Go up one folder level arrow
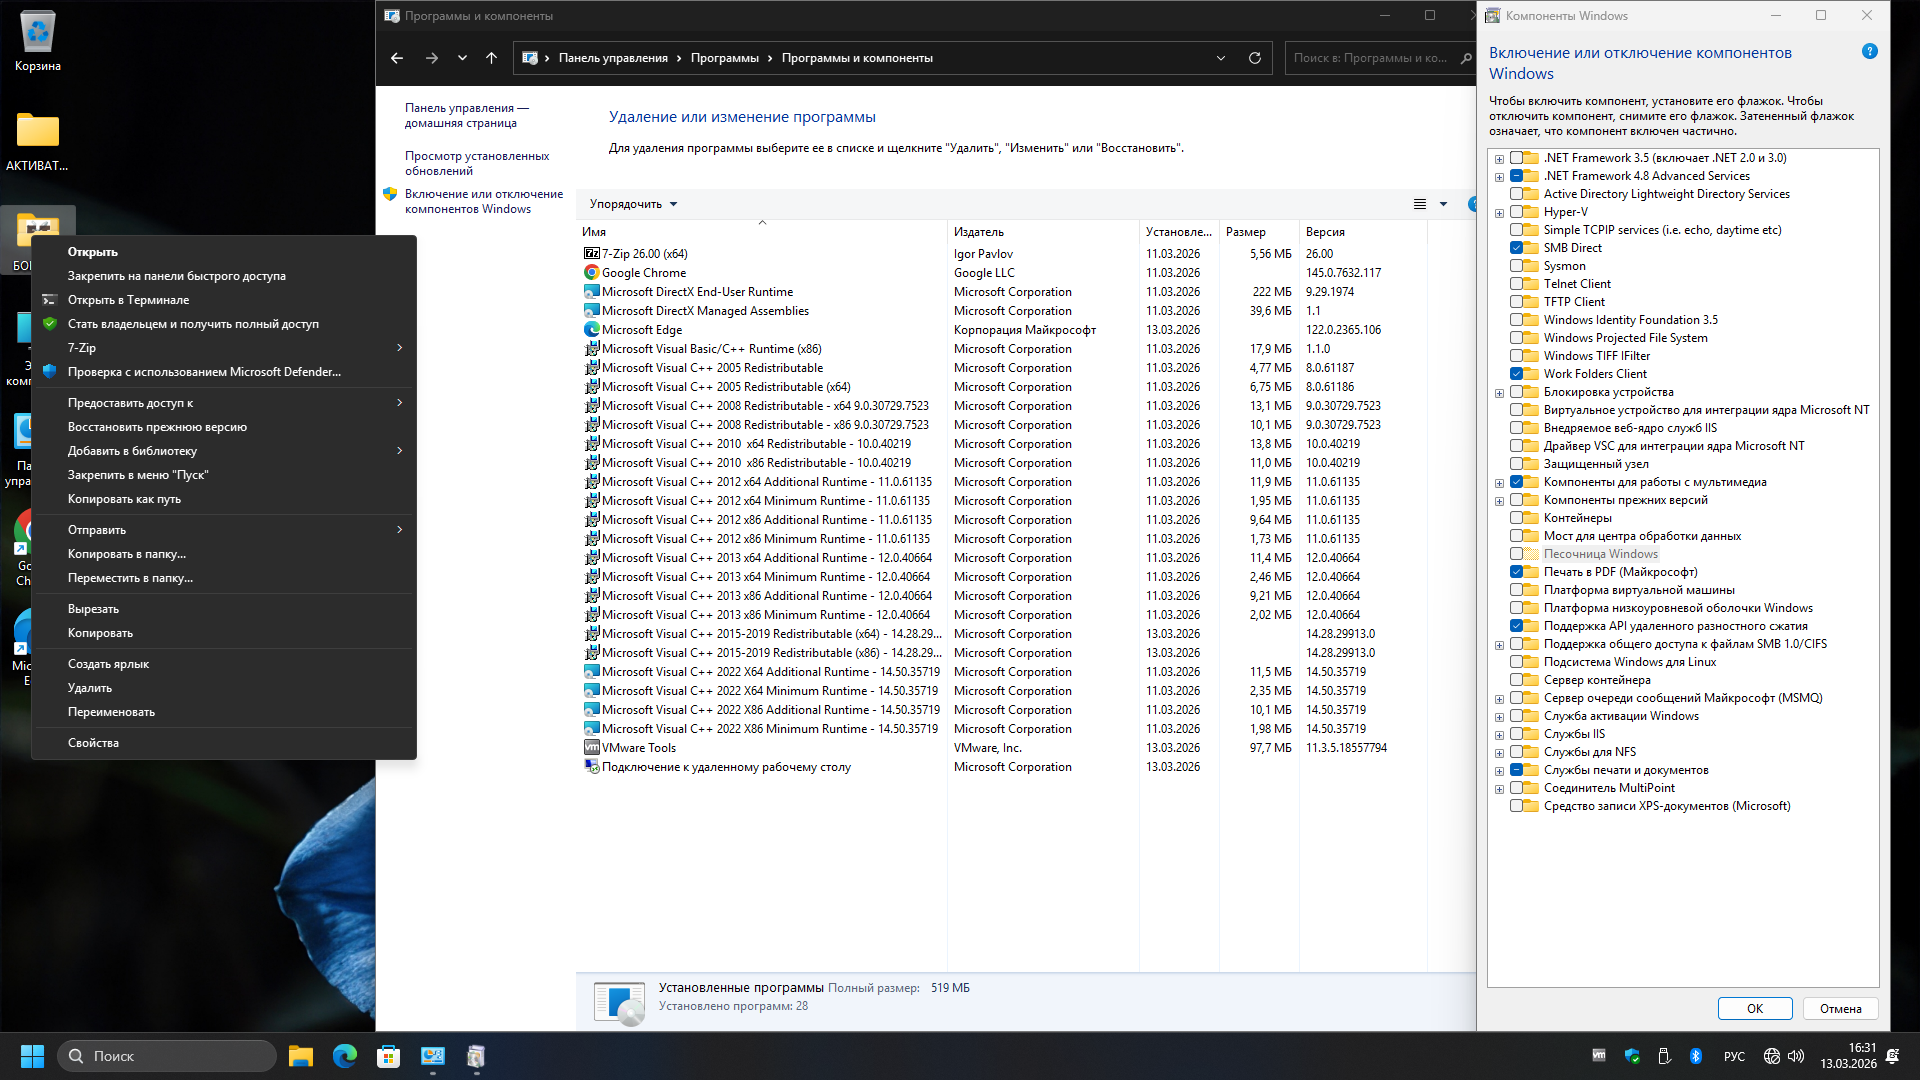This screenshot has width=1920, height=1080. click(491, 58)
